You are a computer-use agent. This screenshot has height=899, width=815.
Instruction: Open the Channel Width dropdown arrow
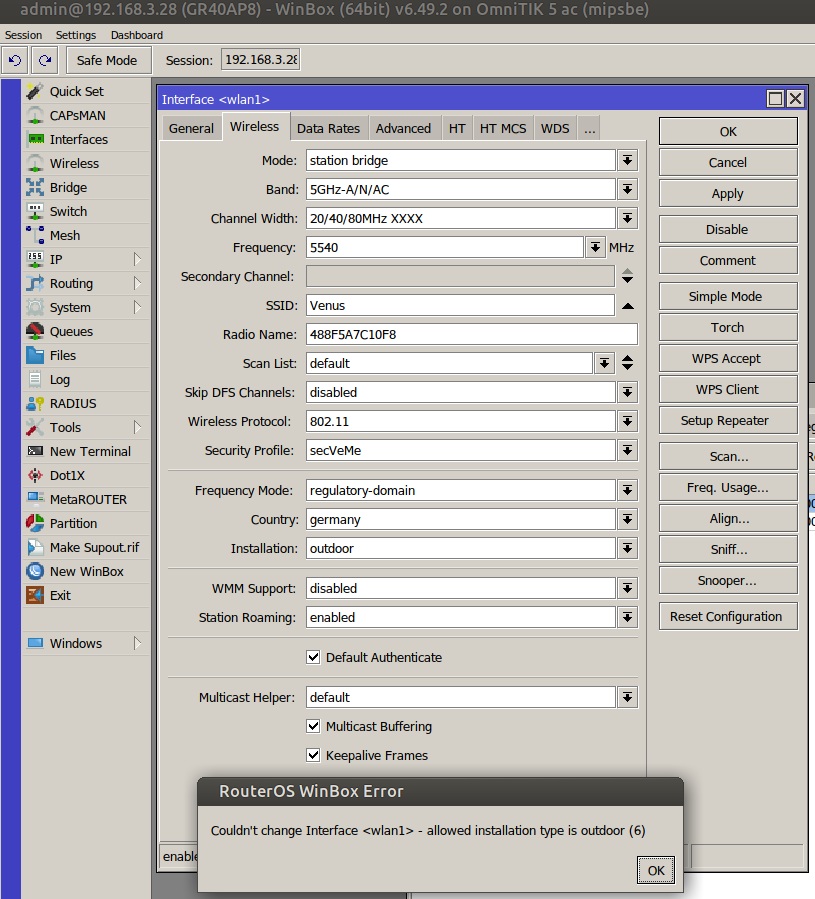[627, 218]
